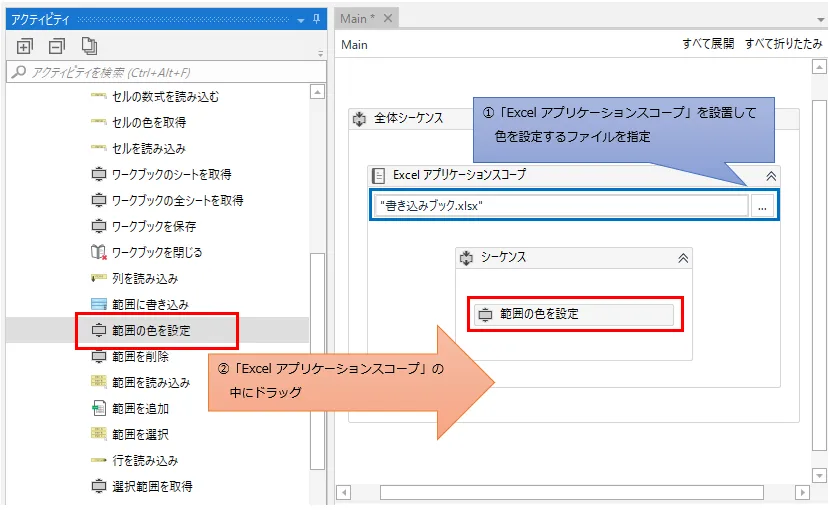This screenshot has height=510, width=834.
Task: Click the designer horizontal scroll left arrow
Action: point(344,492)
